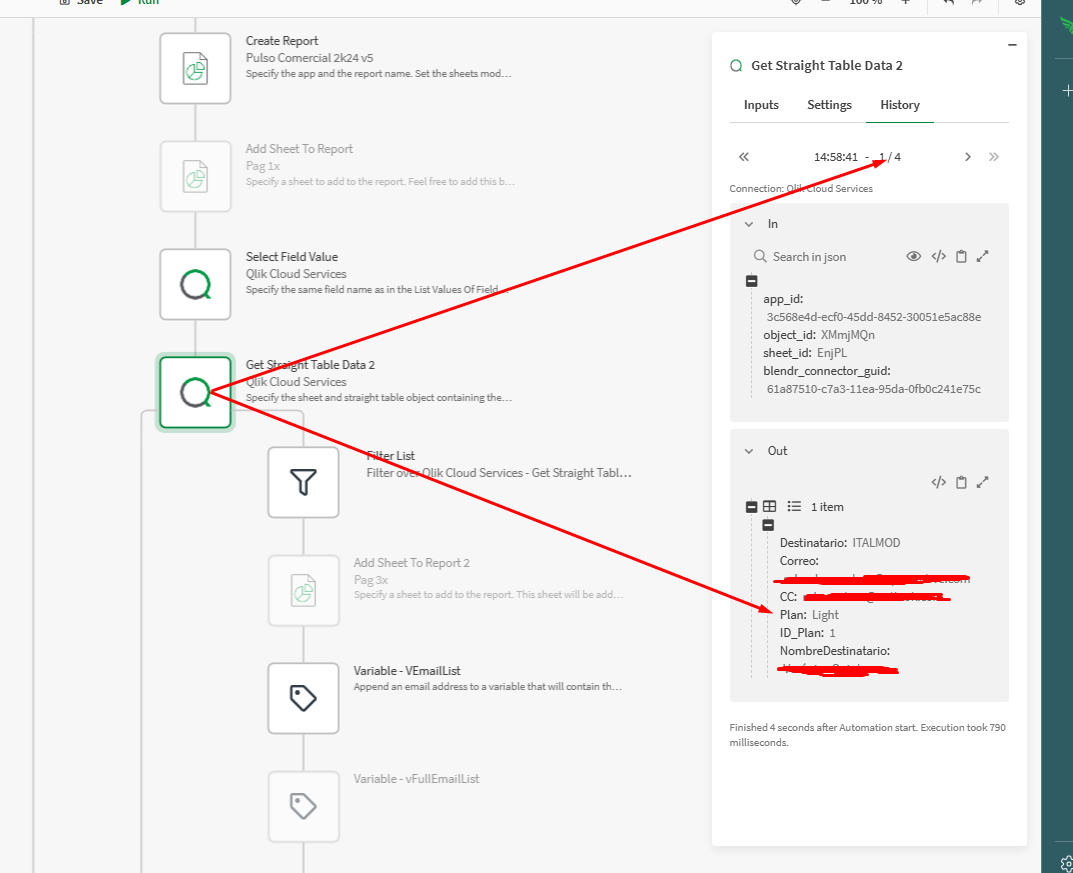Open the Inputs tab
The width and height of the screenshot is (1073, 873).
tap(761, 105)
